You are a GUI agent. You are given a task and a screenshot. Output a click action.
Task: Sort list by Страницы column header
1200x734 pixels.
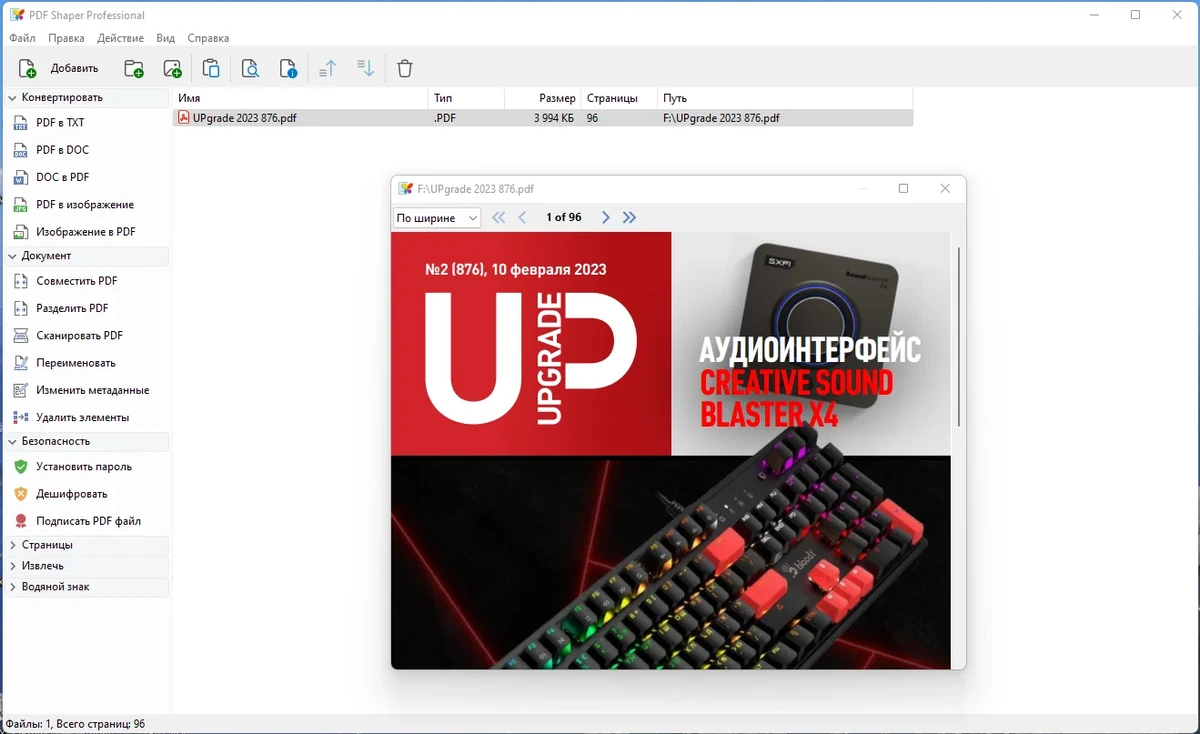tap(619, 98)
